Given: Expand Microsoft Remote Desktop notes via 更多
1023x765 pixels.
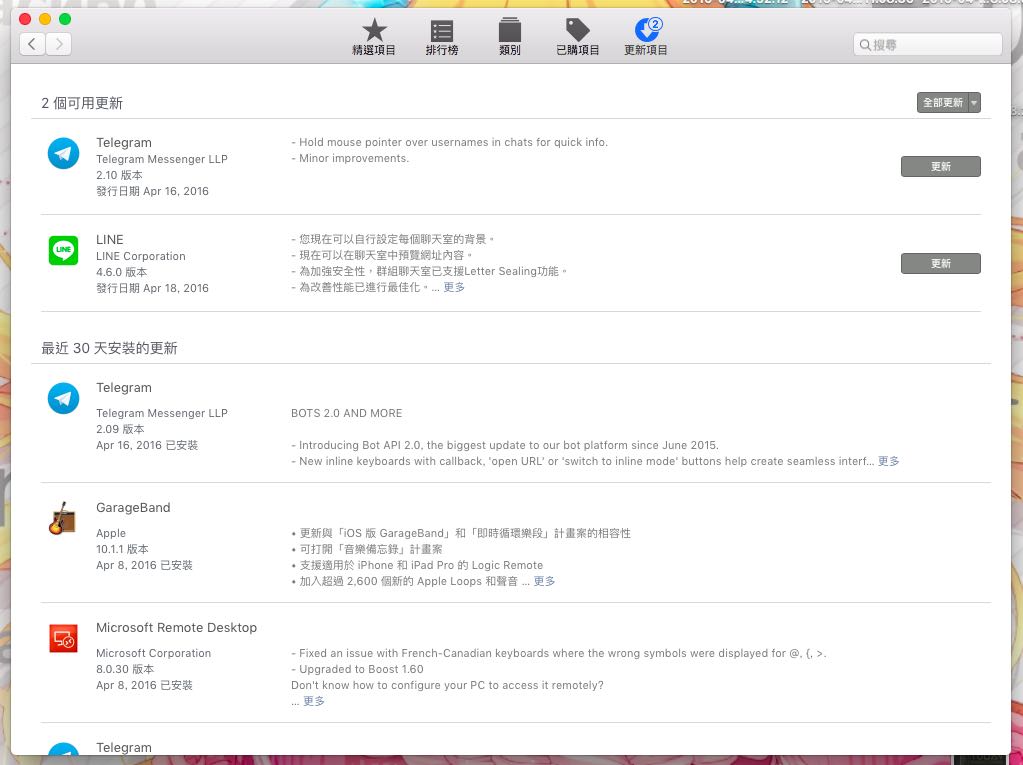Looking at the screenshot, I should tap(314, 701).
